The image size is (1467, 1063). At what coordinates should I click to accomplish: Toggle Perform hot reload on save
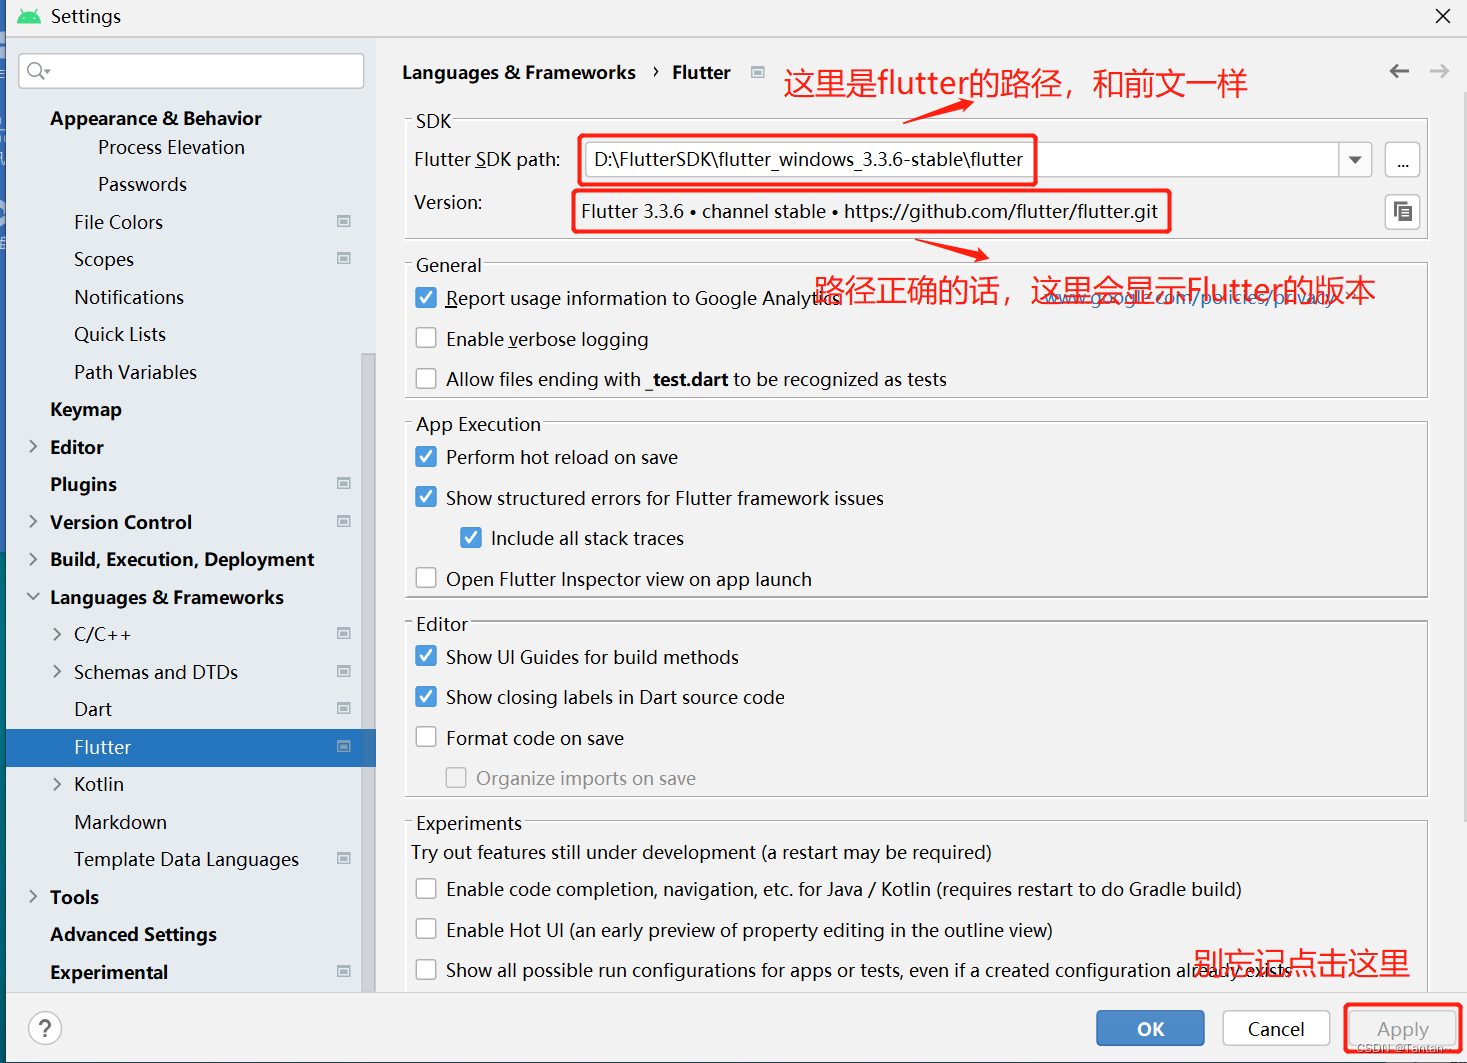(x=426, y=456)
